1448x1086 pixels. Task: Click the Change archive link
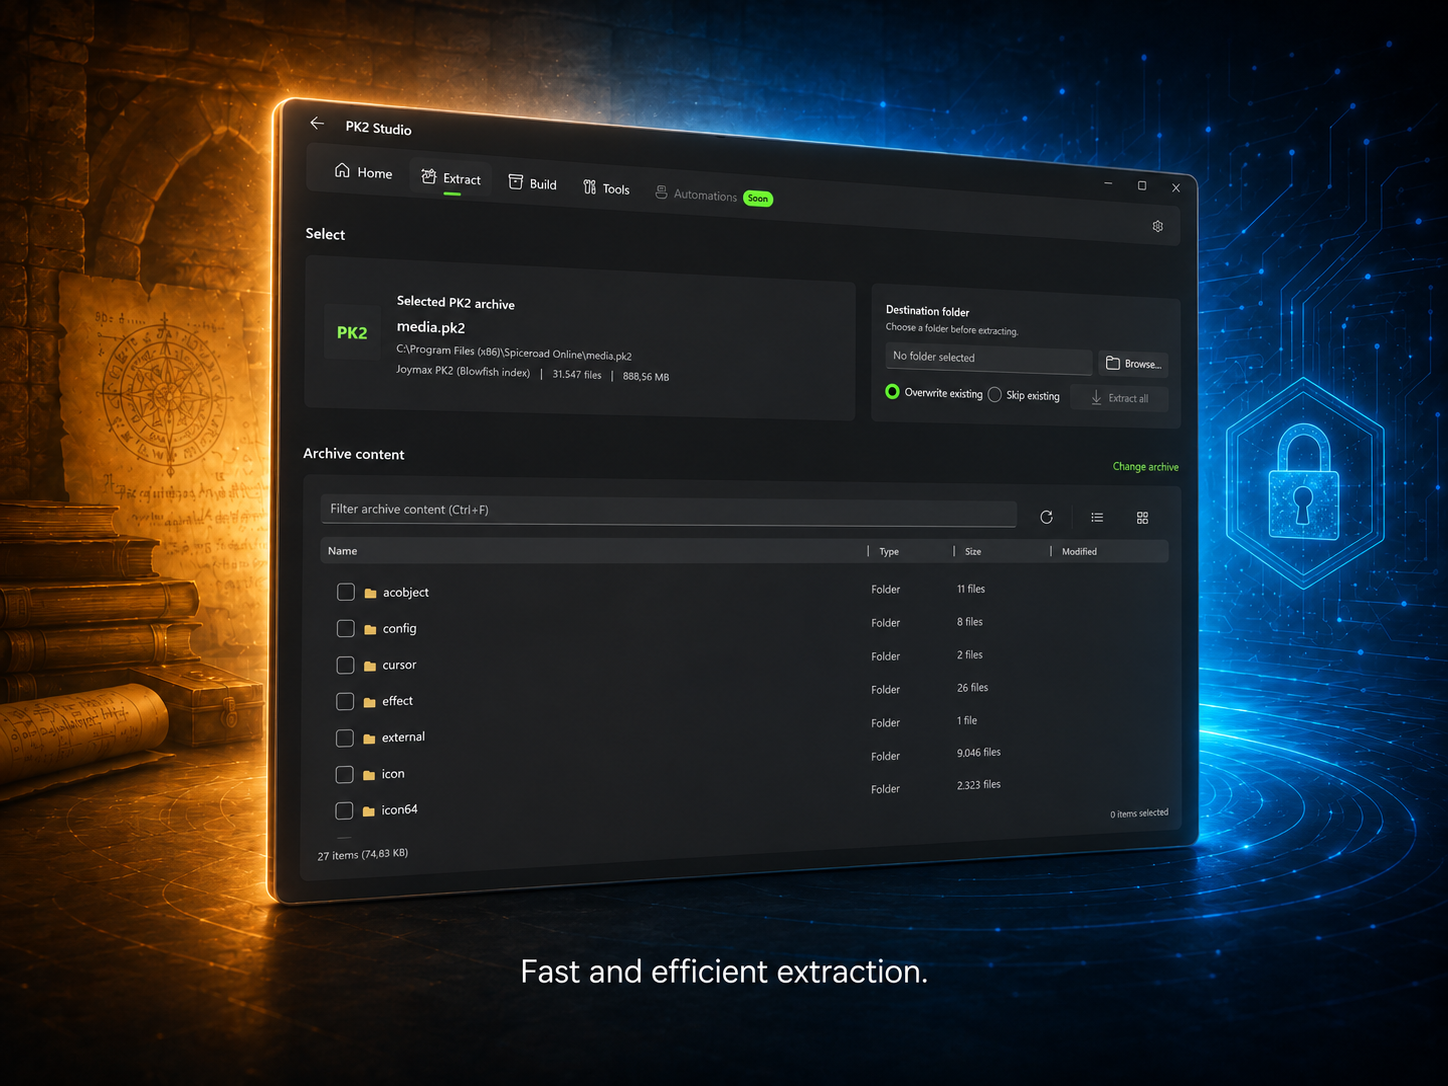coord(1145,467)
